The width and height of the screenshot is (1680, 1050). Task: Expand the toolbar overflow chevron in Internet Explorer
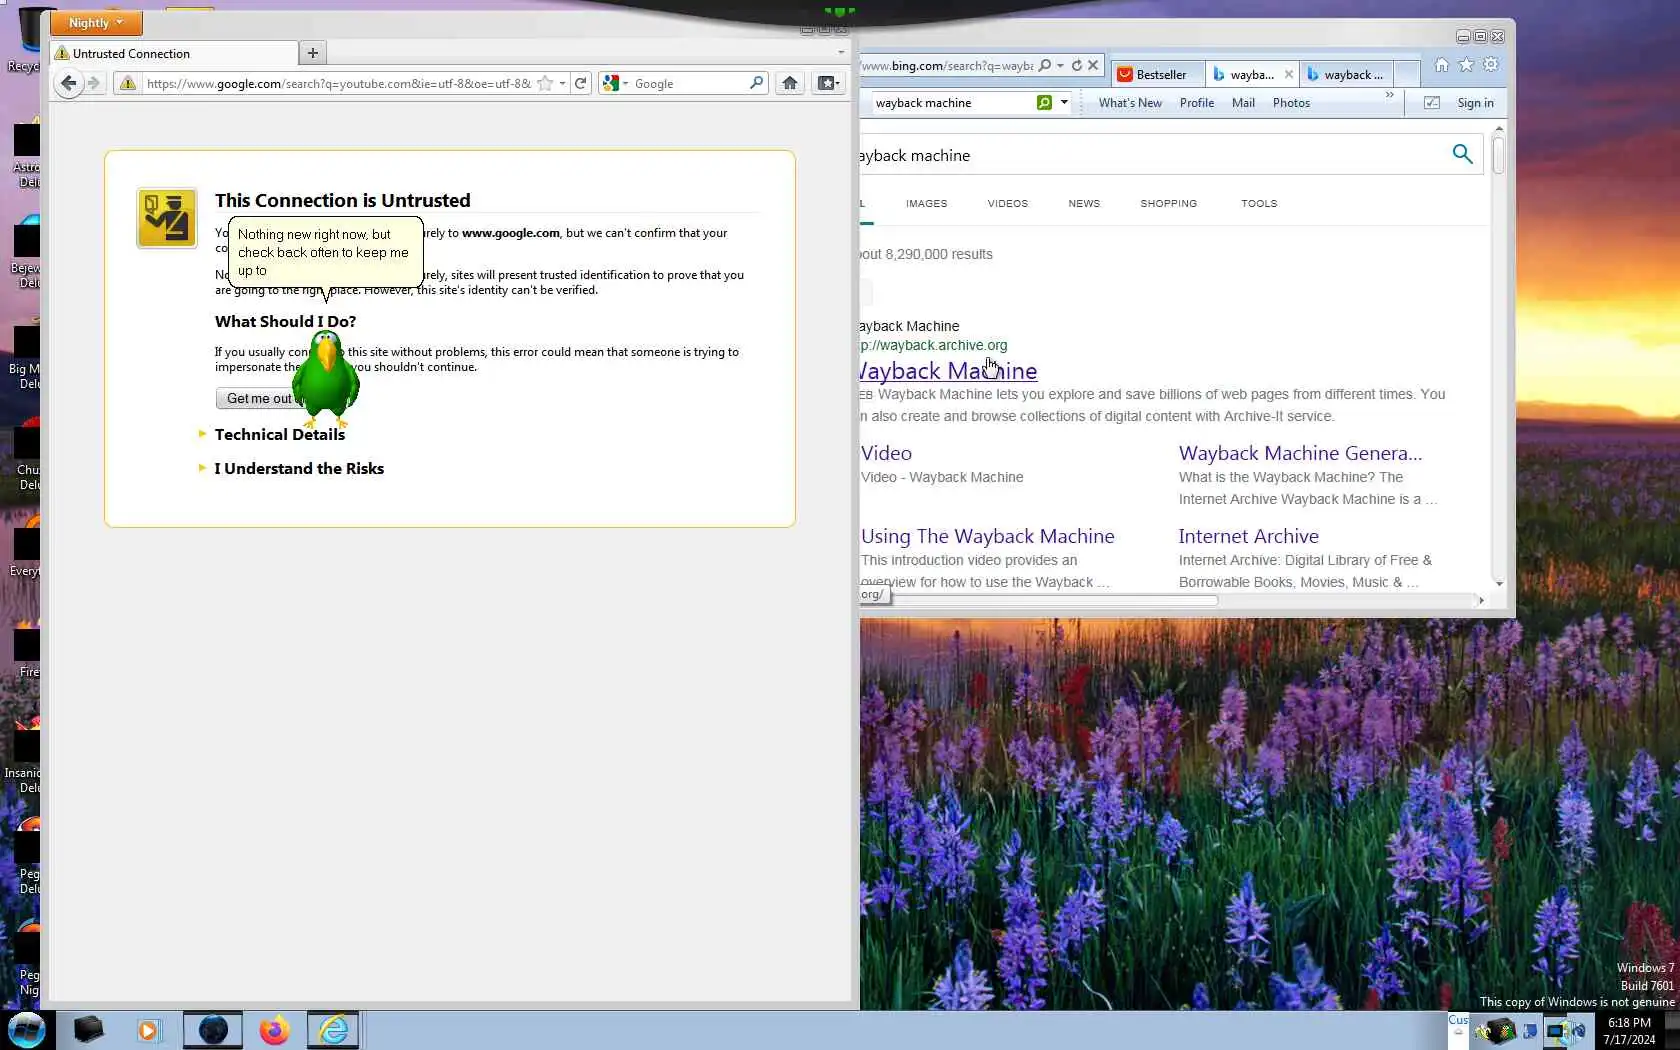click(x=1389, y=96)
